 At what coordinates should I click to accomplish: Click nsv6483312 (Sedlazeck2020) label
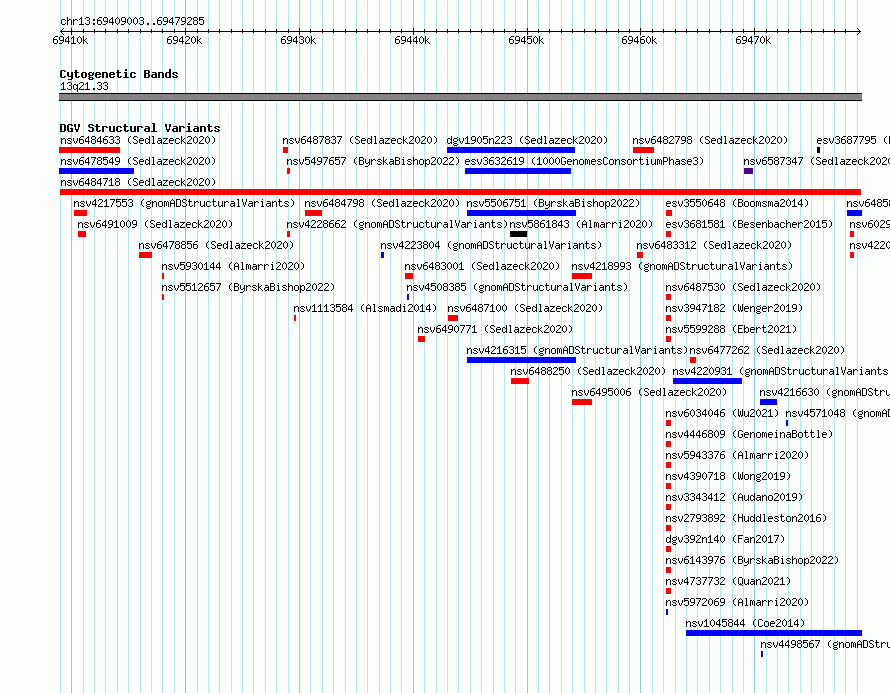pos(715,245)
